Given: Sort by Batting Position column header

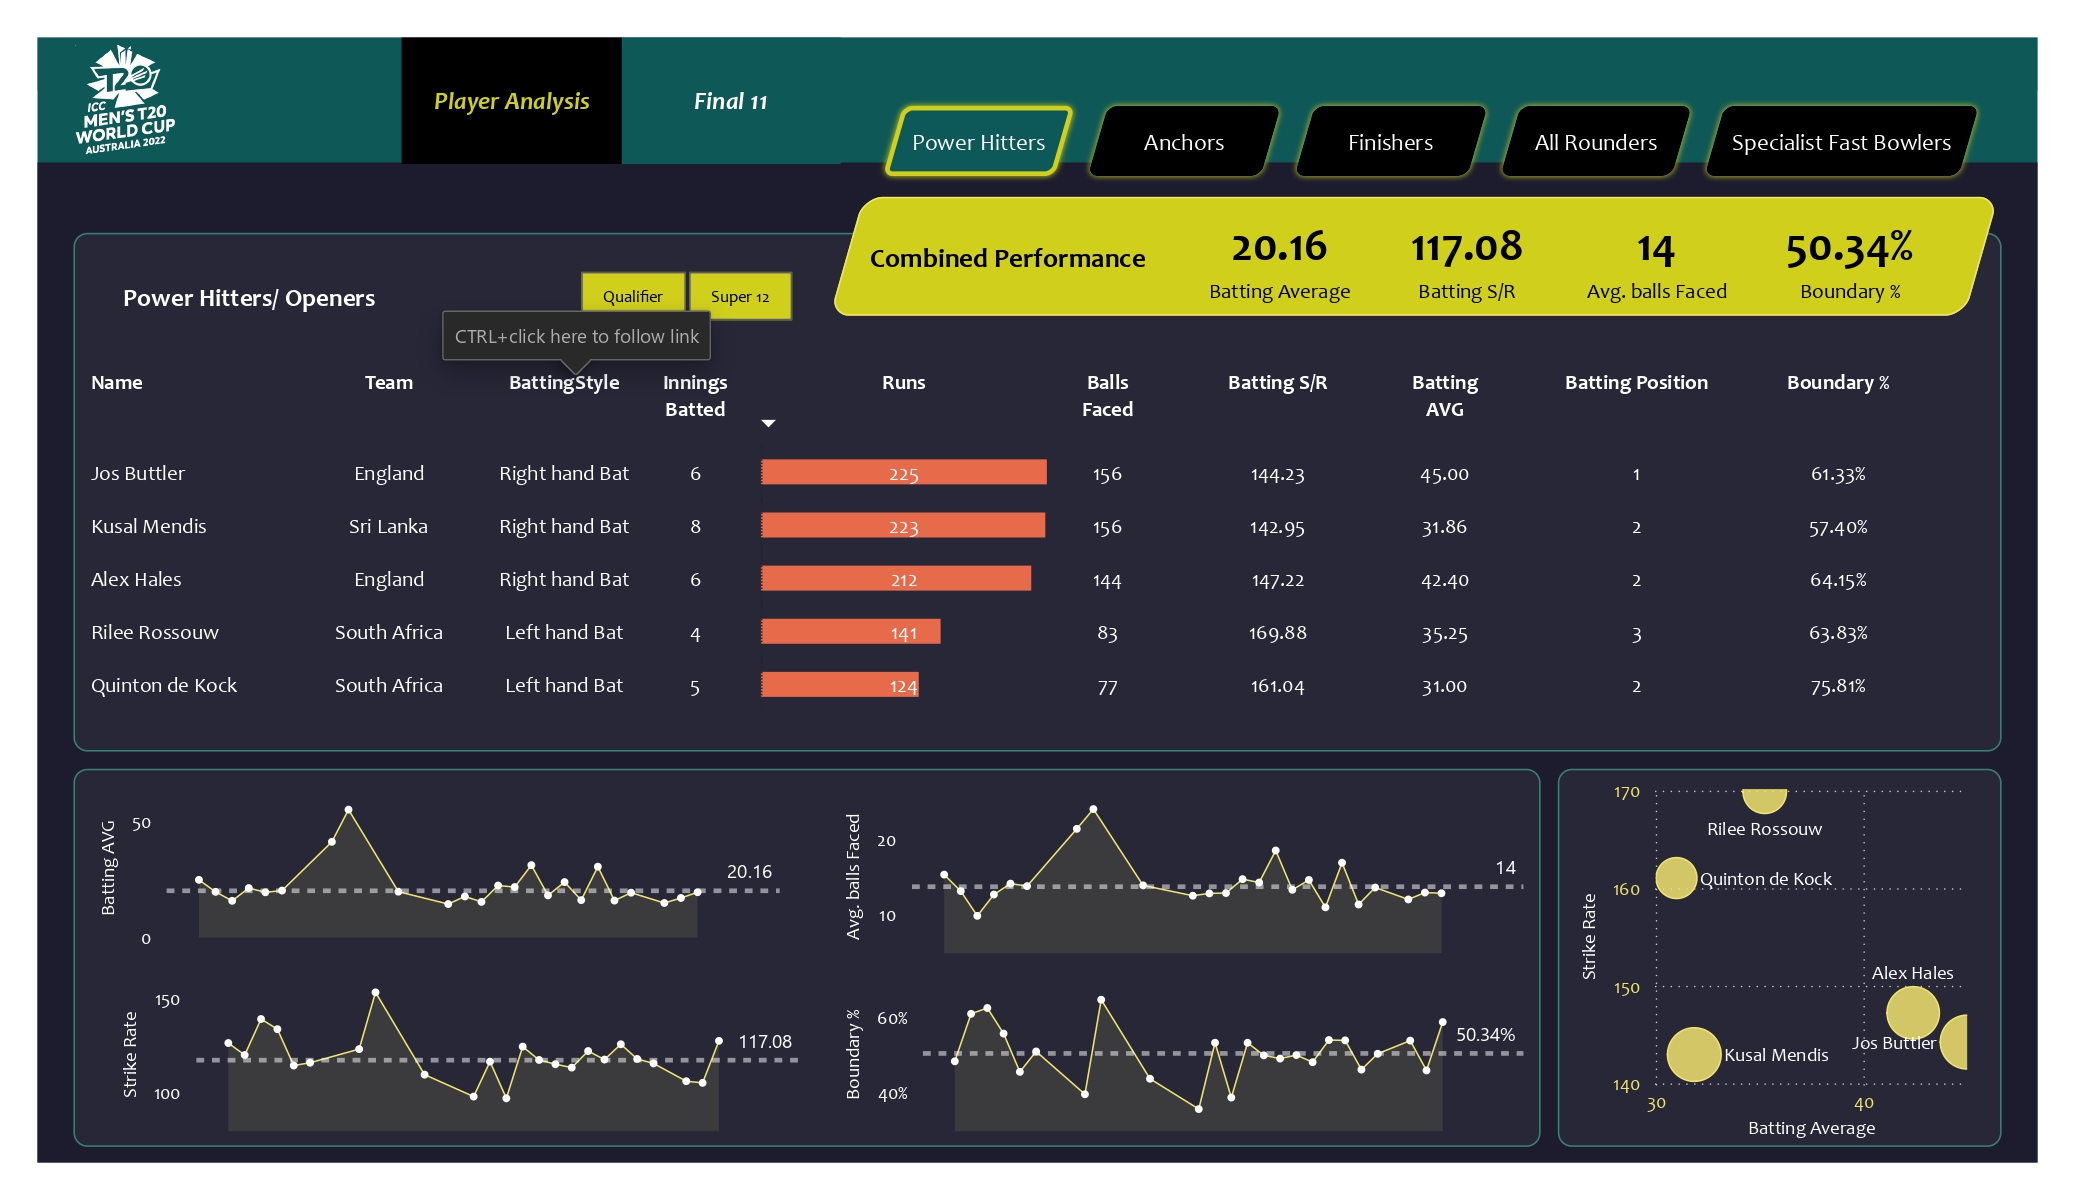Looking at the screenshot, I should (x=1636, y=382).
